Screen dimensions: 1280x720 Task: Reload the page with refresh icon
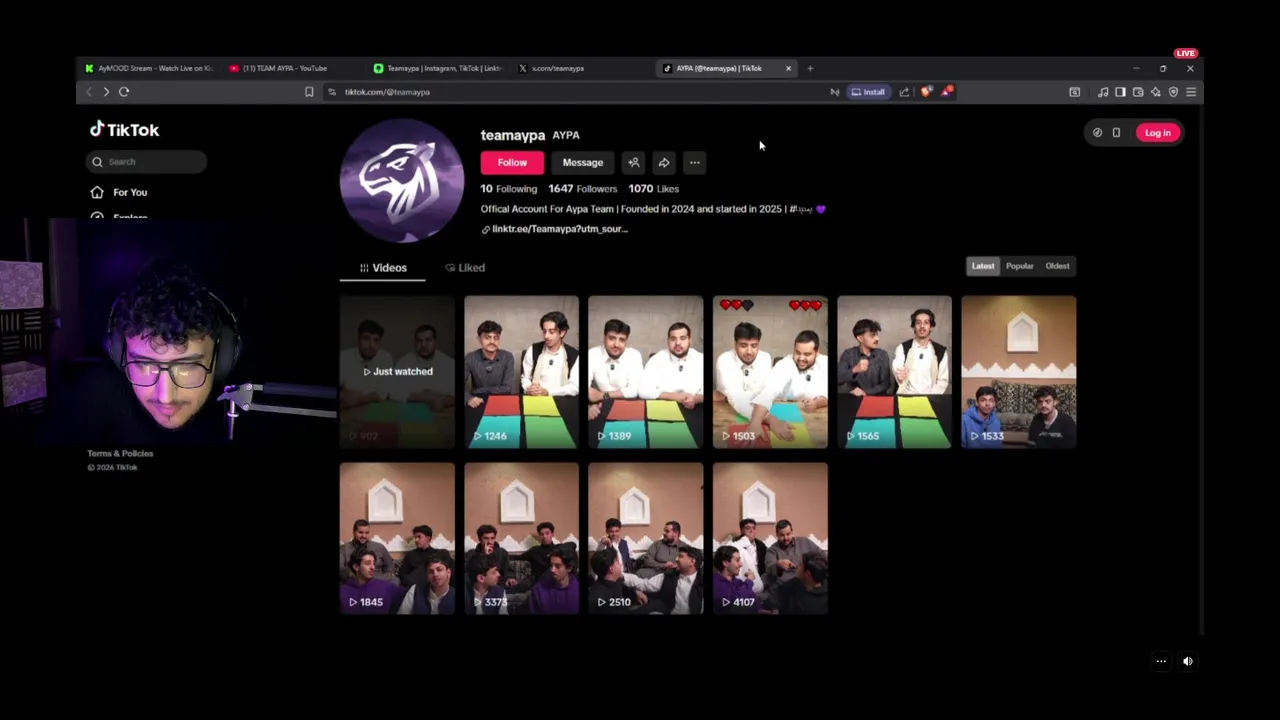[x=124, y=92]
